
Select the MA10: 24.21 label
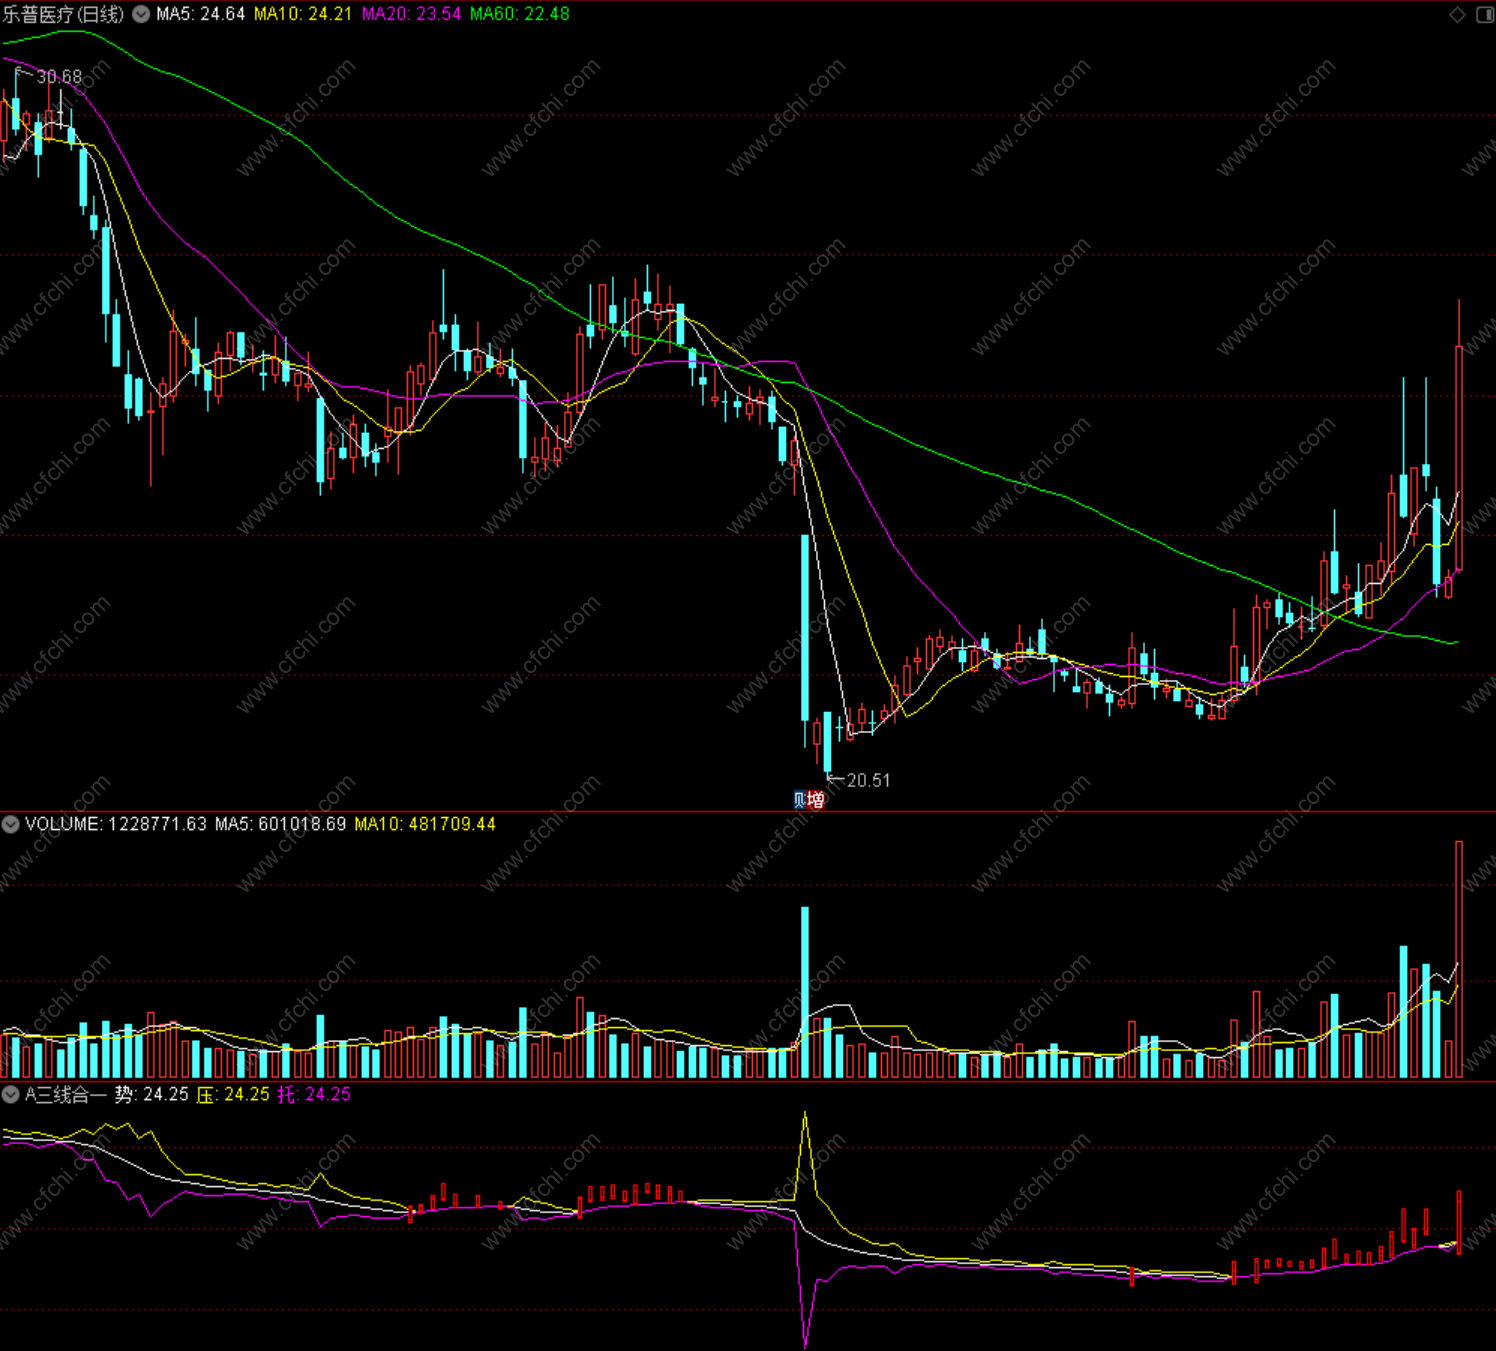pyautogui.click(x=303, y=14)
